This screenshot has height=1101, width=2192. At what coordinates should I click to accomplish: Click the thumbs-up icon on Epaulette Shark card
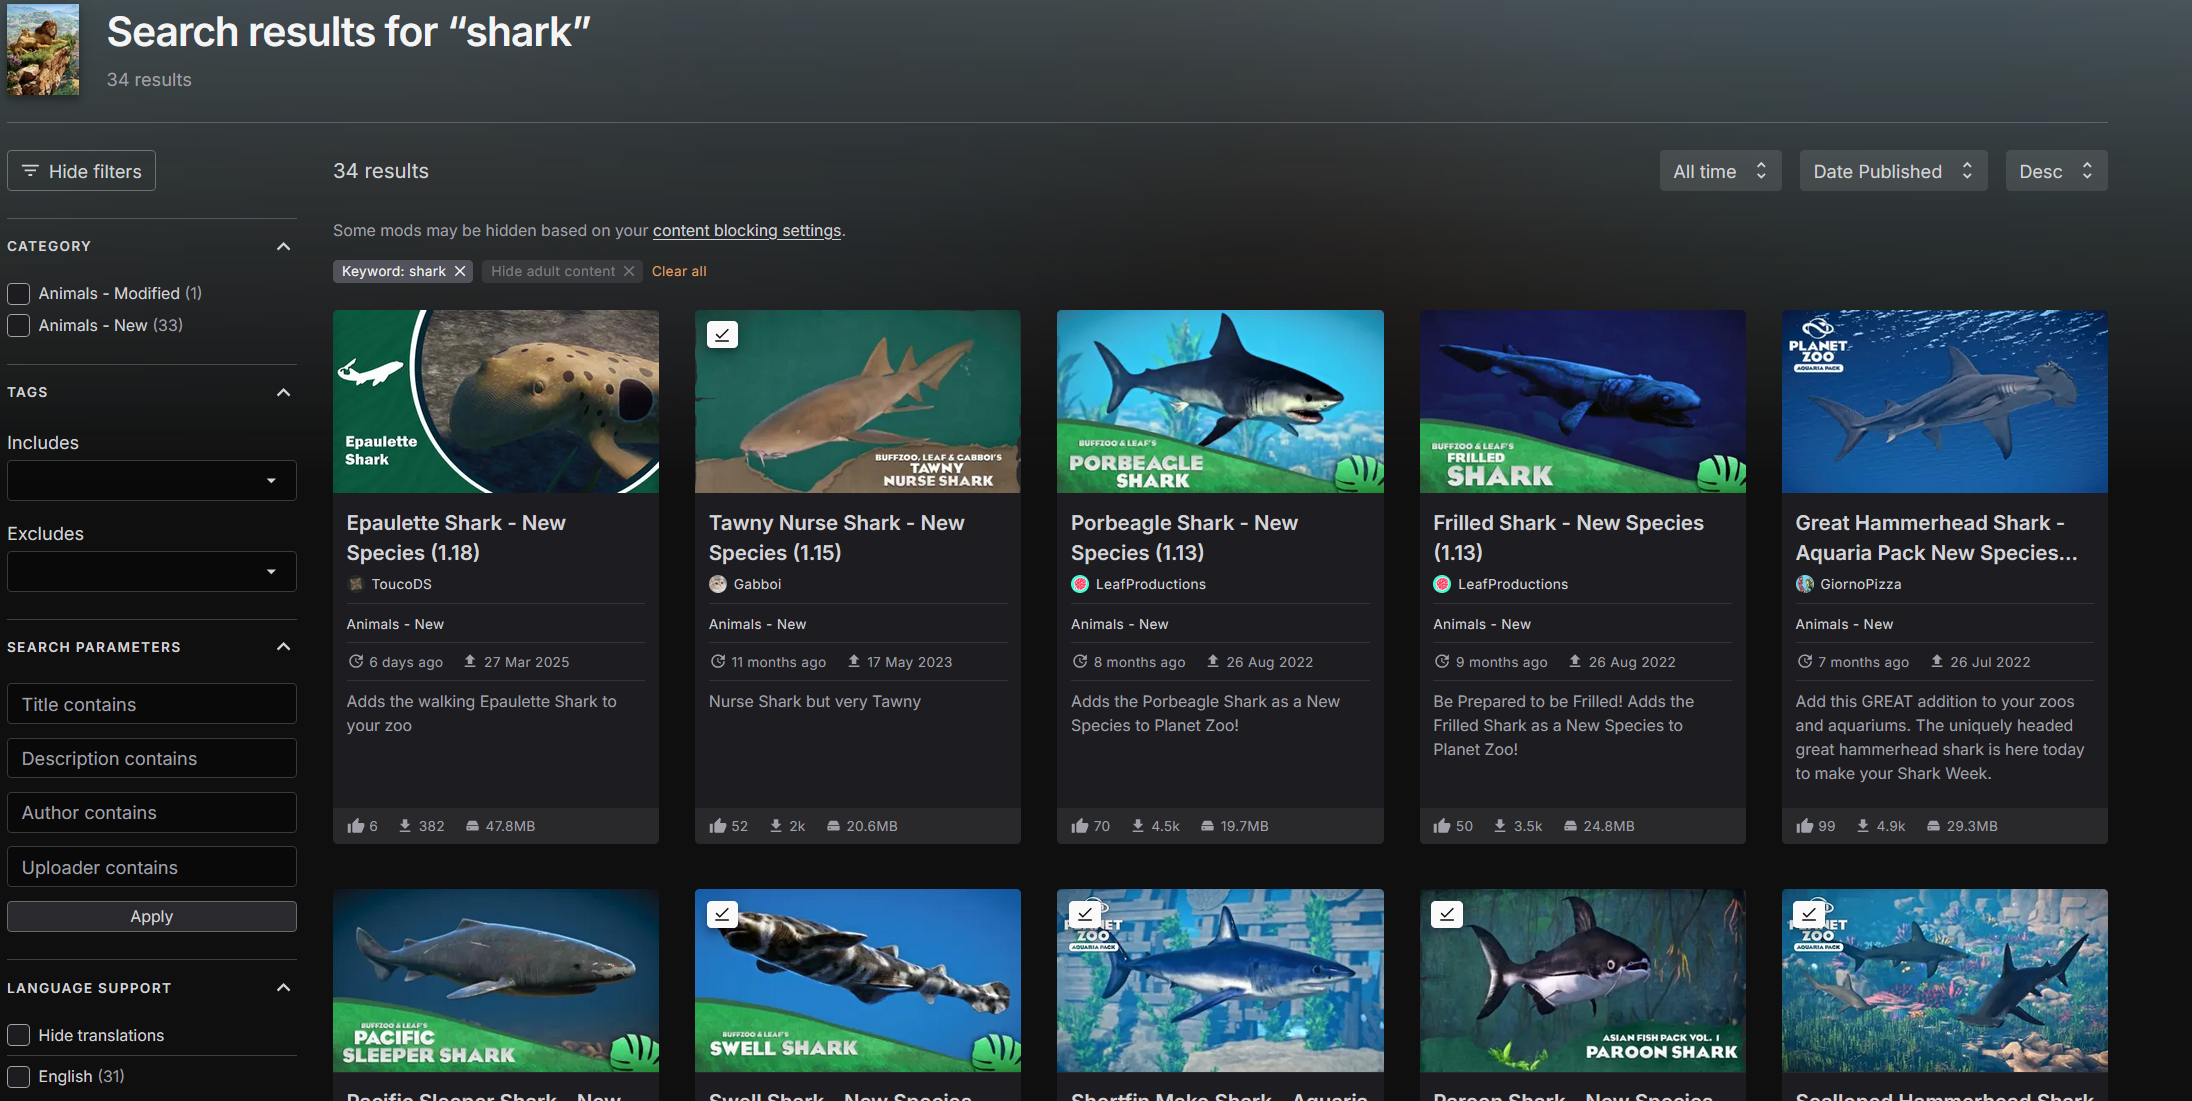[x=355, y=826]
